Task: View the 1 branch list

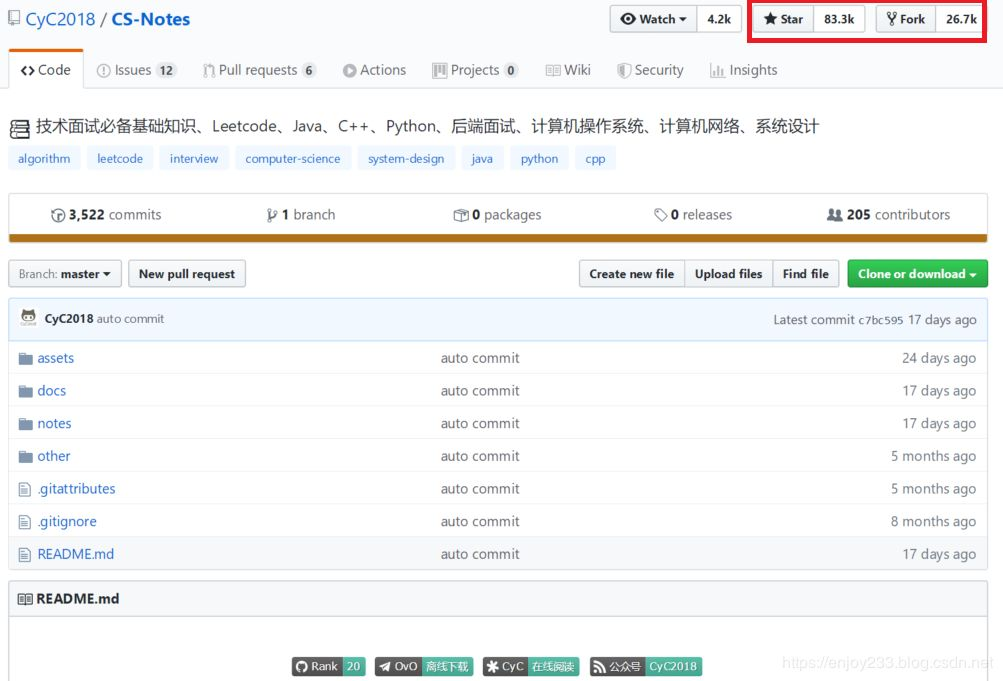Action: (x=301, y=215)
